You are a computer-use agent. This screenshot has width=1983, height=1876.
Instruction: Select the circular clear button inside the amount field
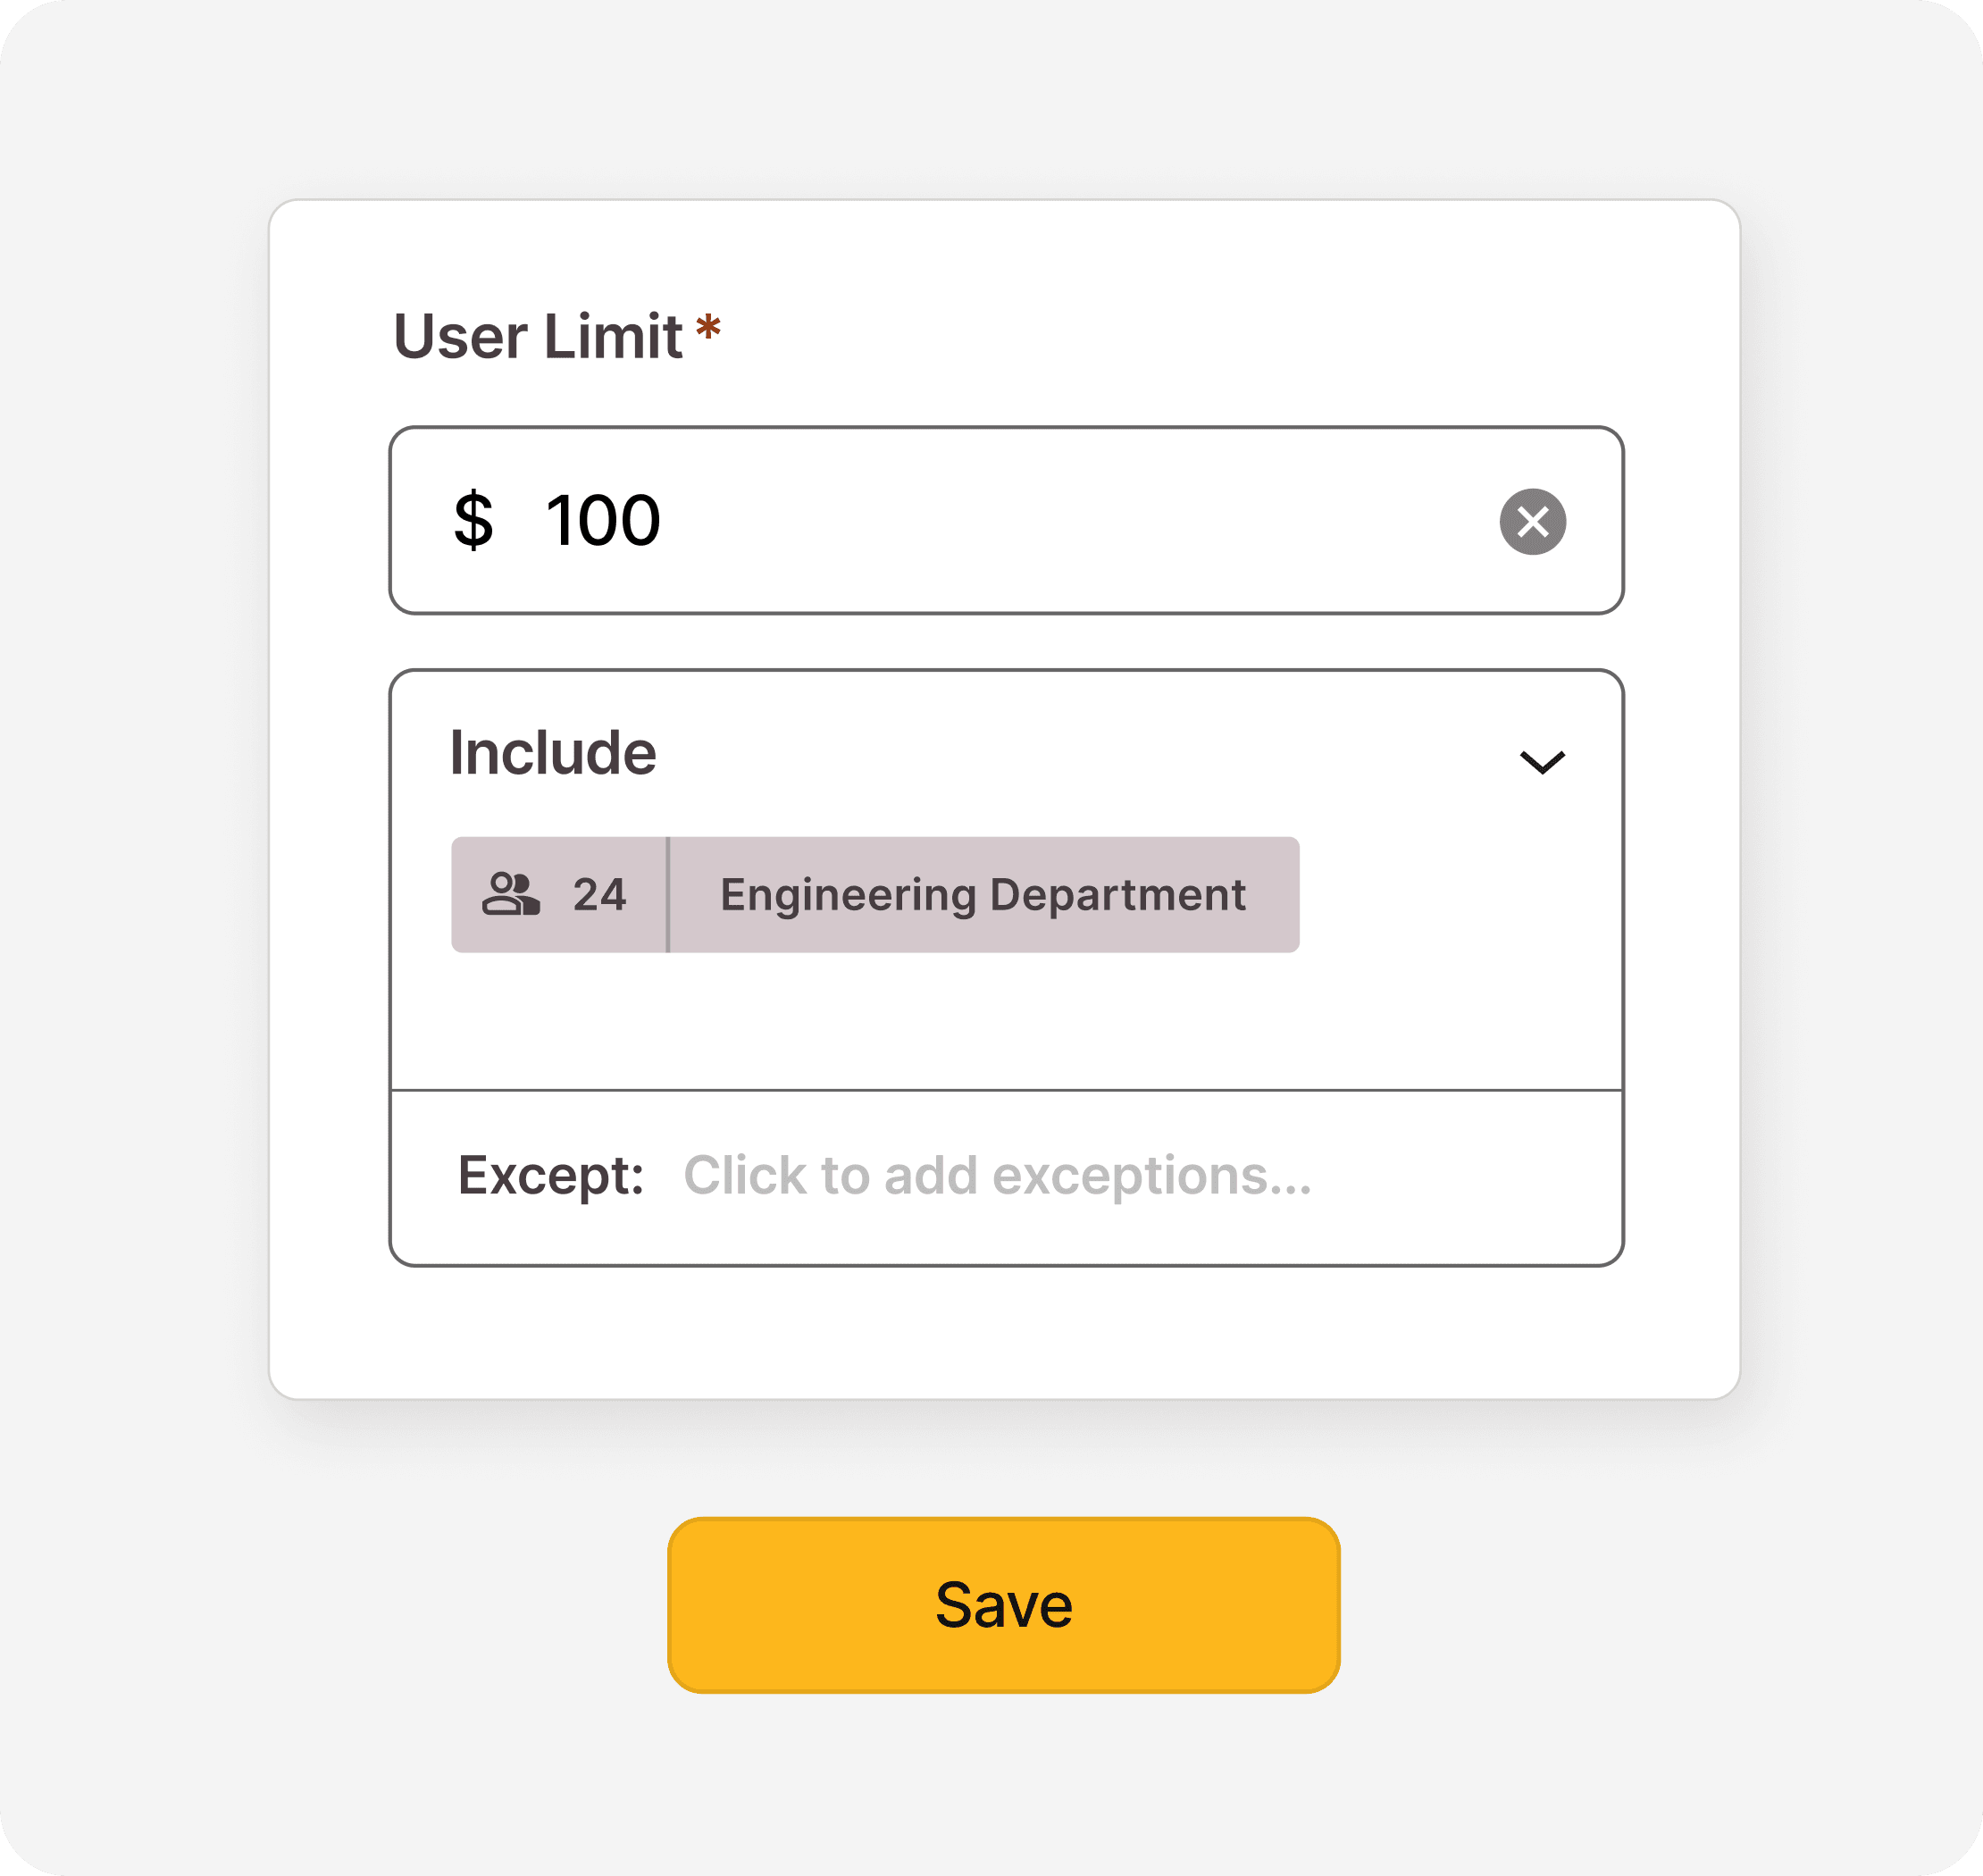[x=1532, y=520]
